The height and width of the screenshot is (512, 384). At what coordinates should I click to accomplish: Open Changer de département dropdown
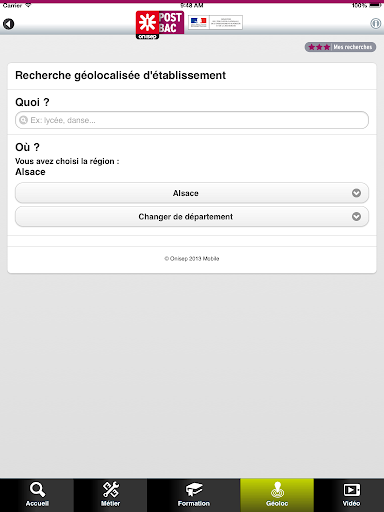pyautogui.click(x=192, y=217)
